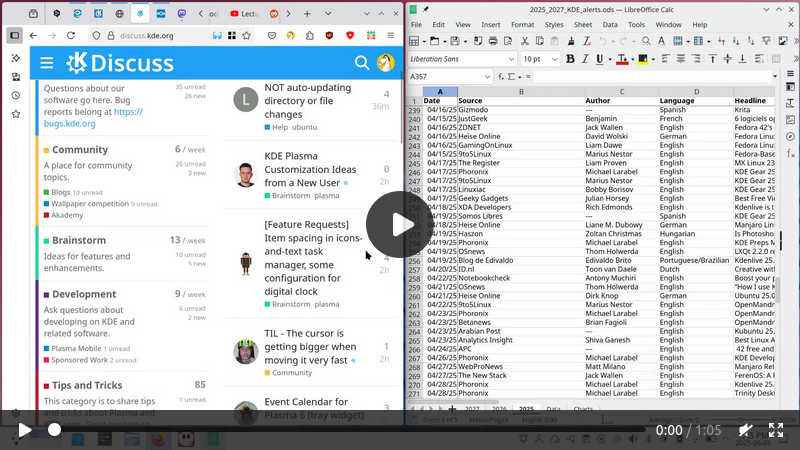Open the Format menu in Calc
The height and width of the screenshot is (450, 800).
click(x=522, y=24)
